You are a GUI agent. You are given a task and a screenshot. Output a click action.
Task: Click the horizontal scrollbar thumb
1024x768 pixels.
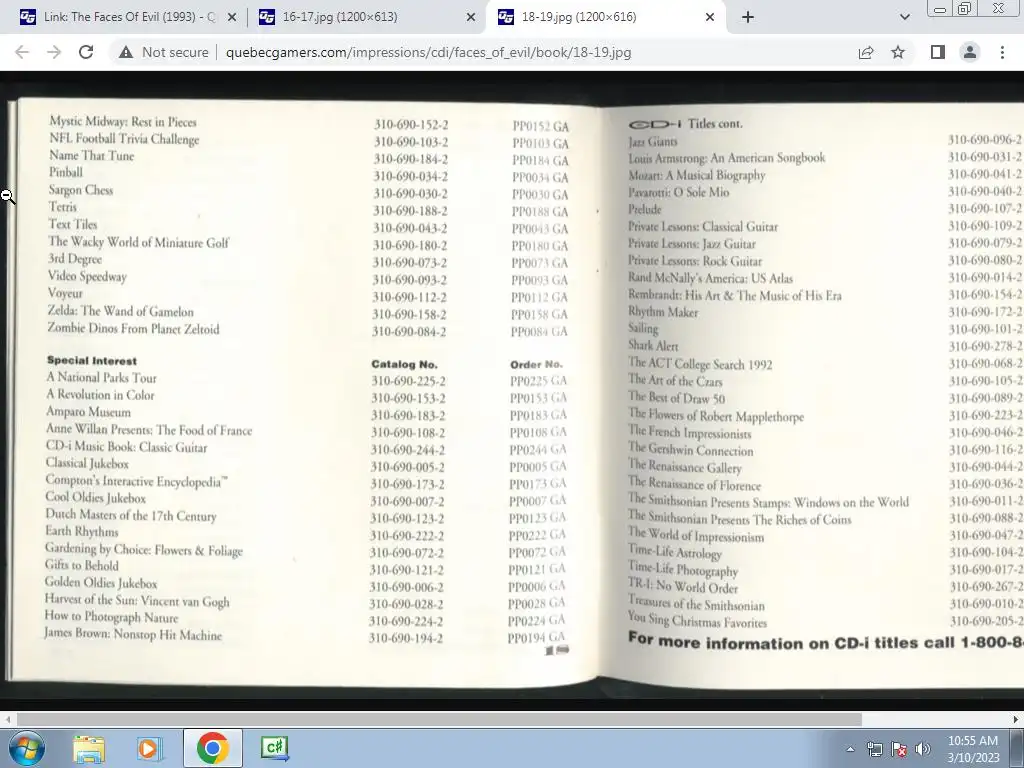439,720
